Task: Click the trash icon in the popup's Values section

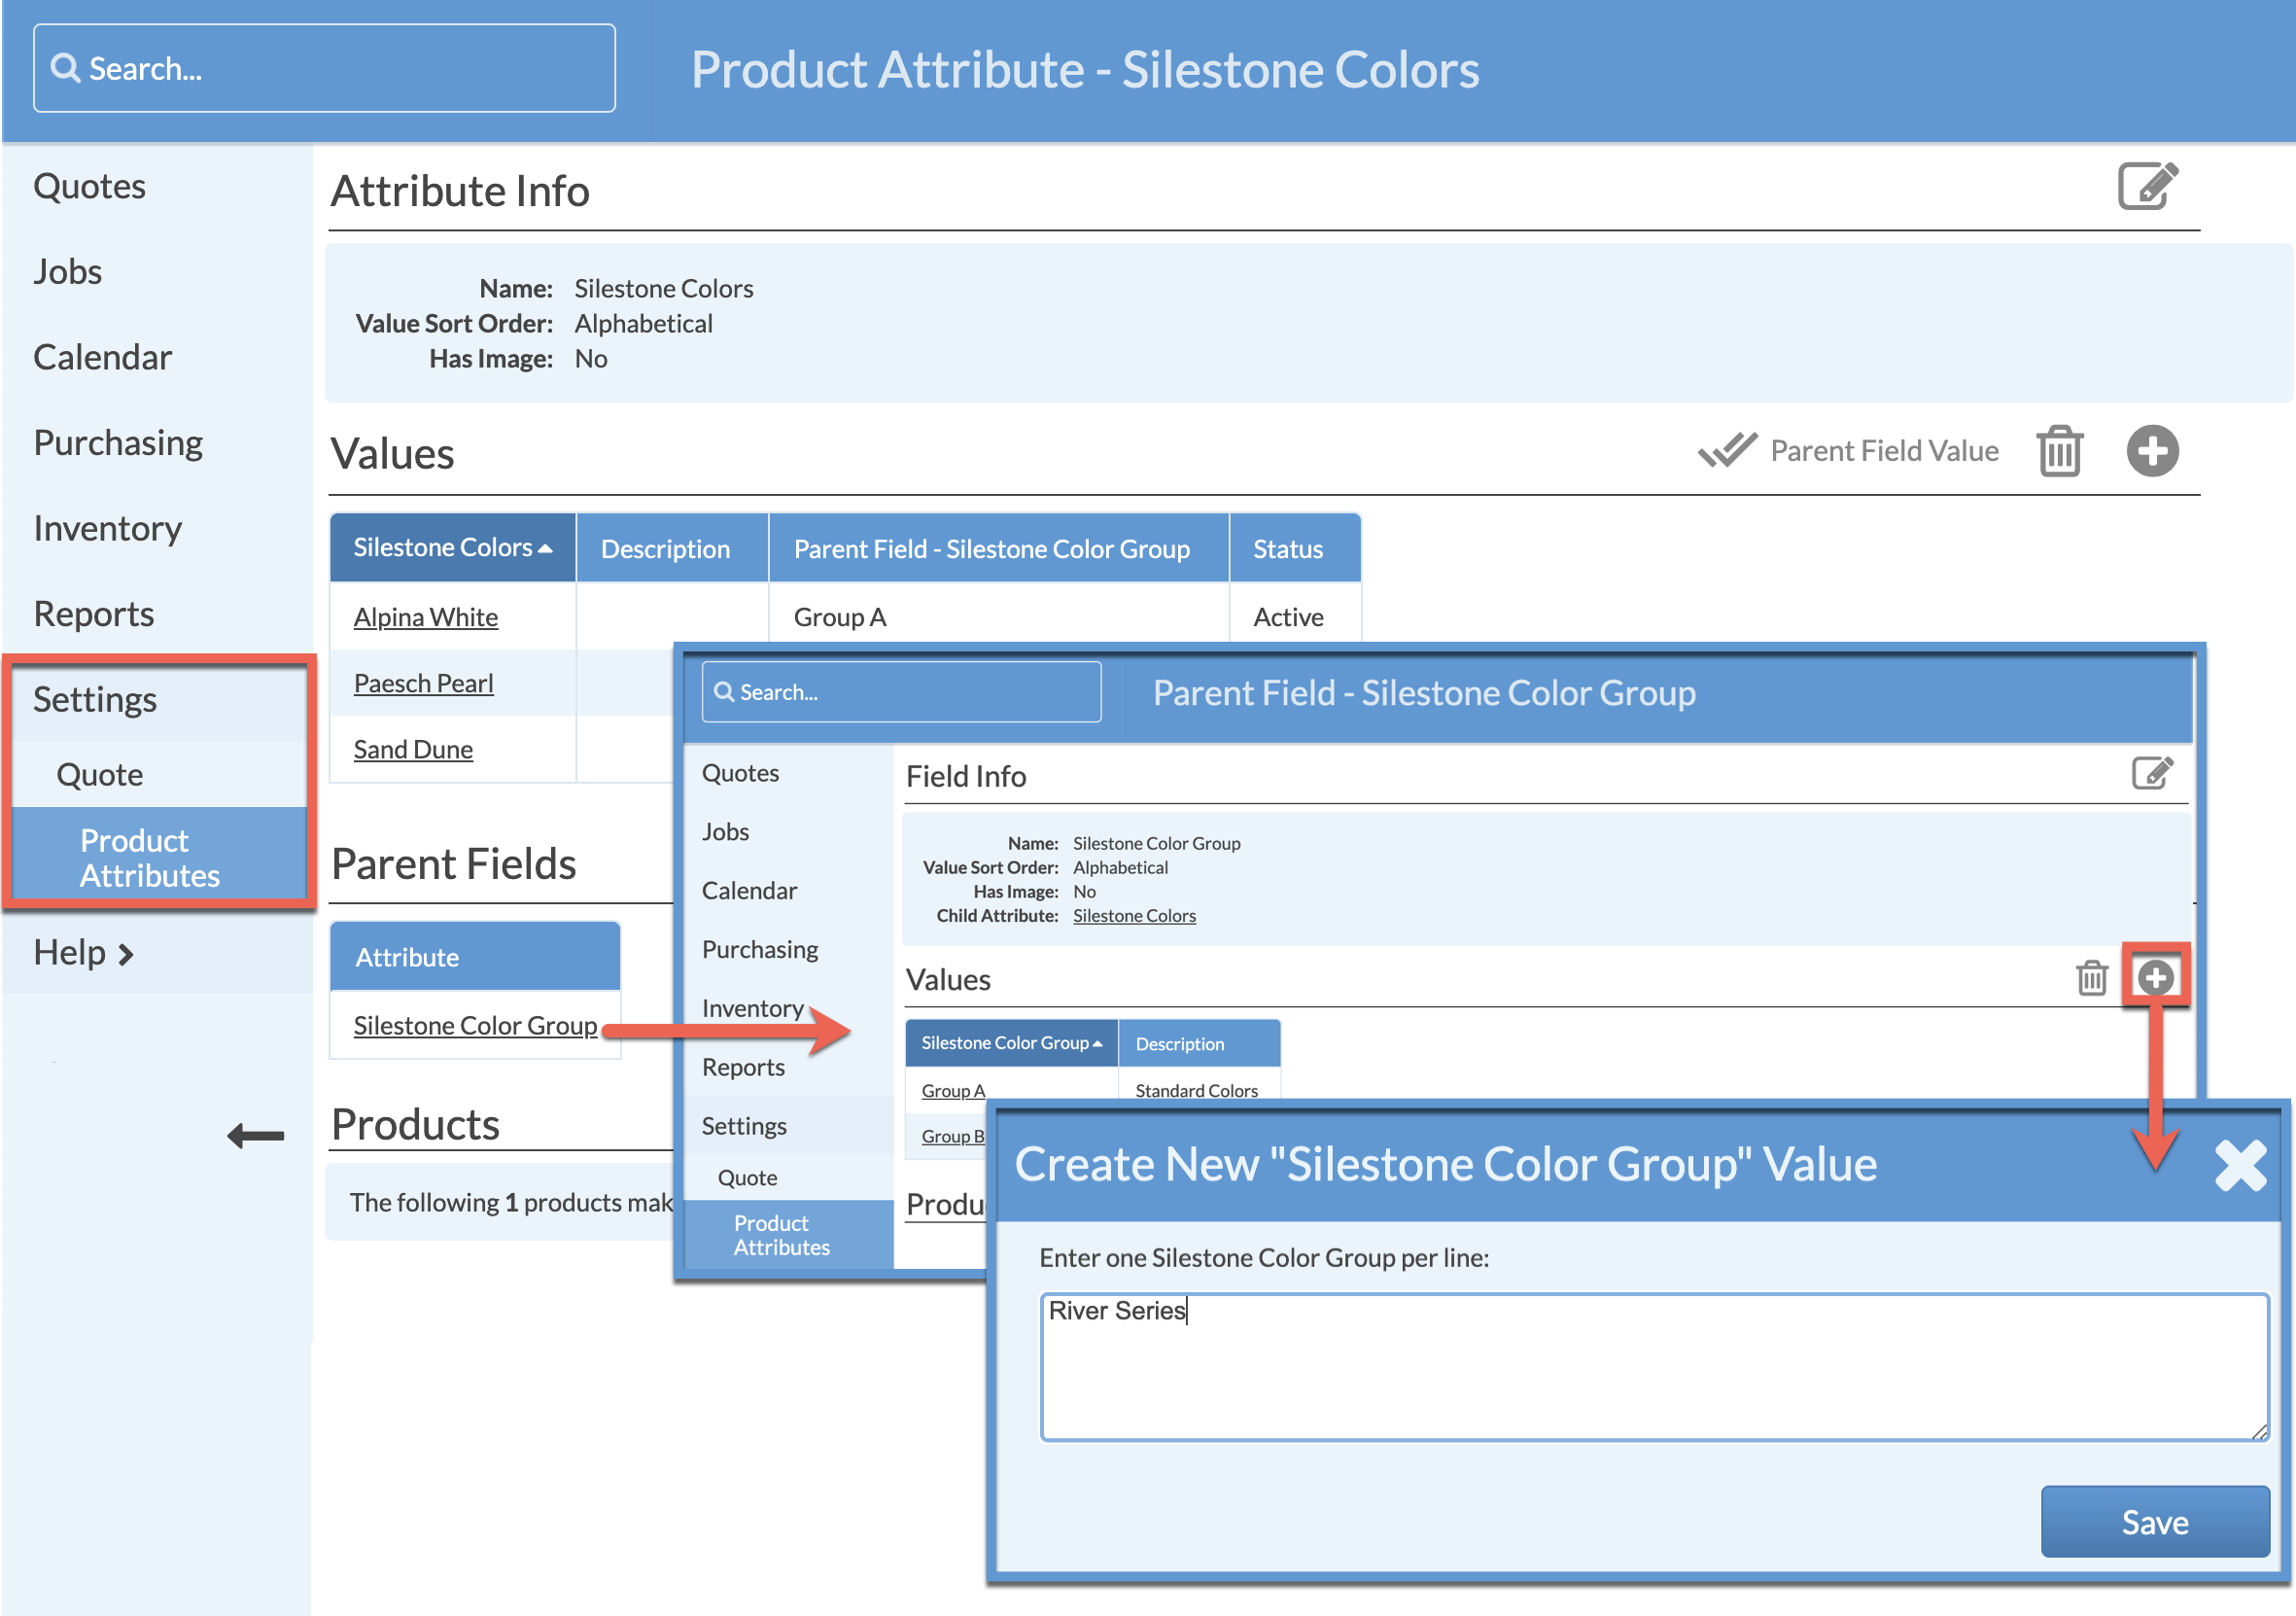Action: [2091, 977]
